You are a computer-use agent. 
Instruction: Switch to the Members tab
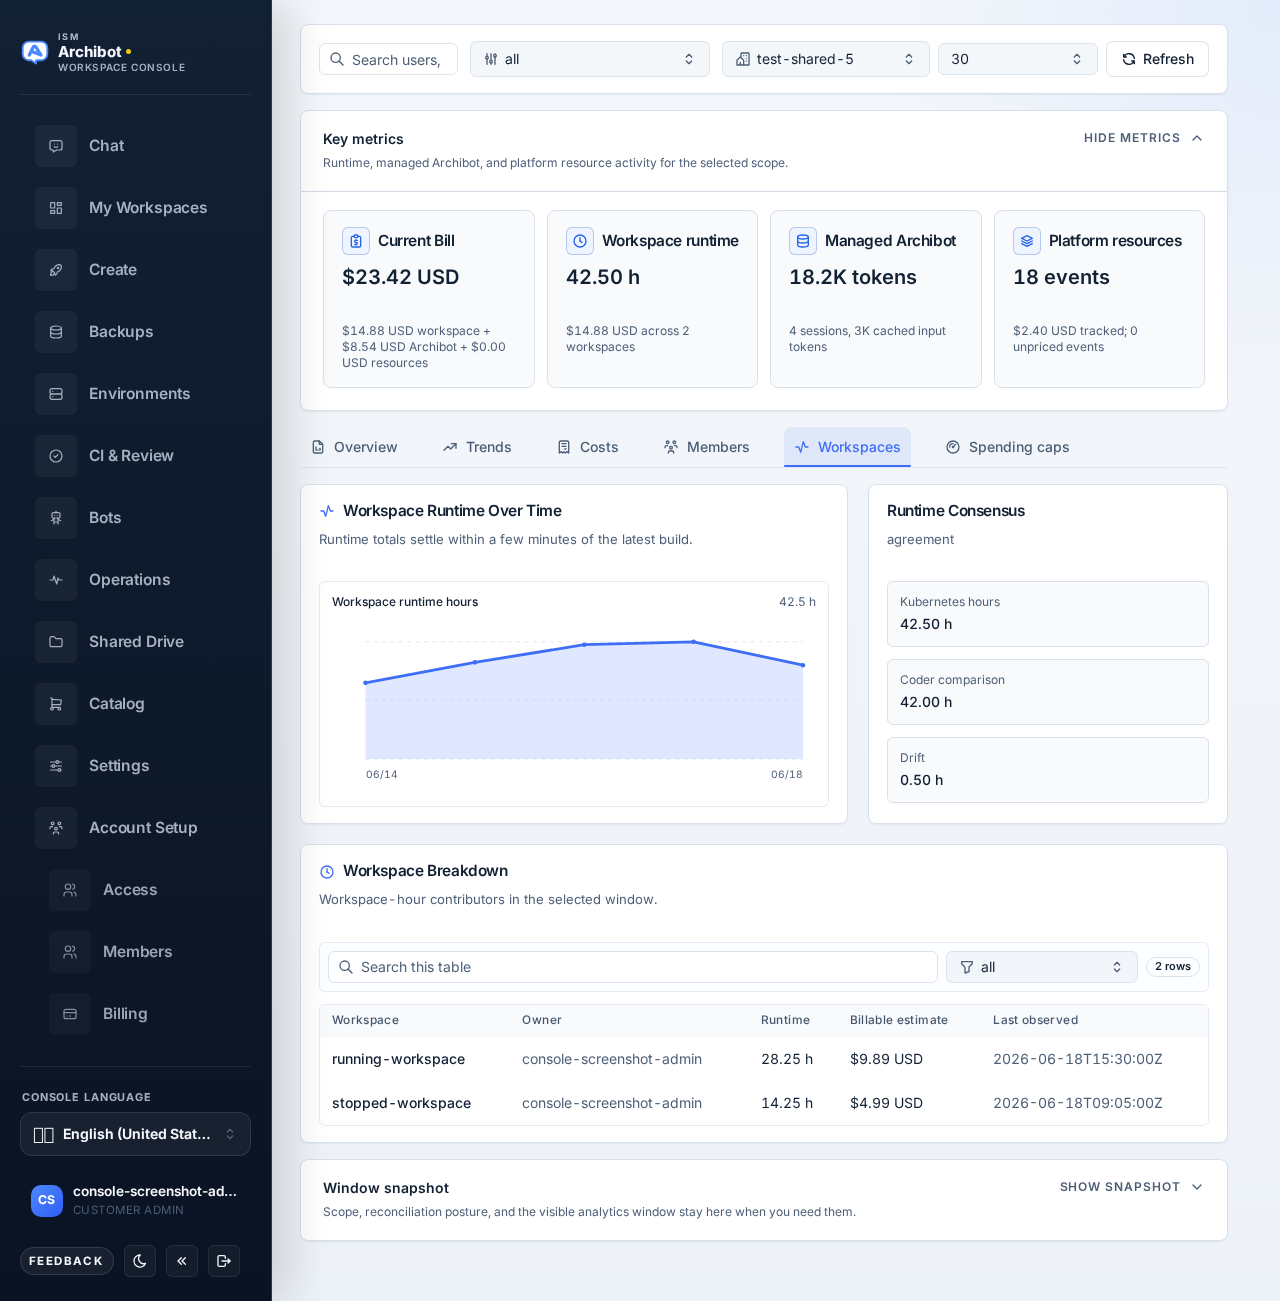[706, 447]
